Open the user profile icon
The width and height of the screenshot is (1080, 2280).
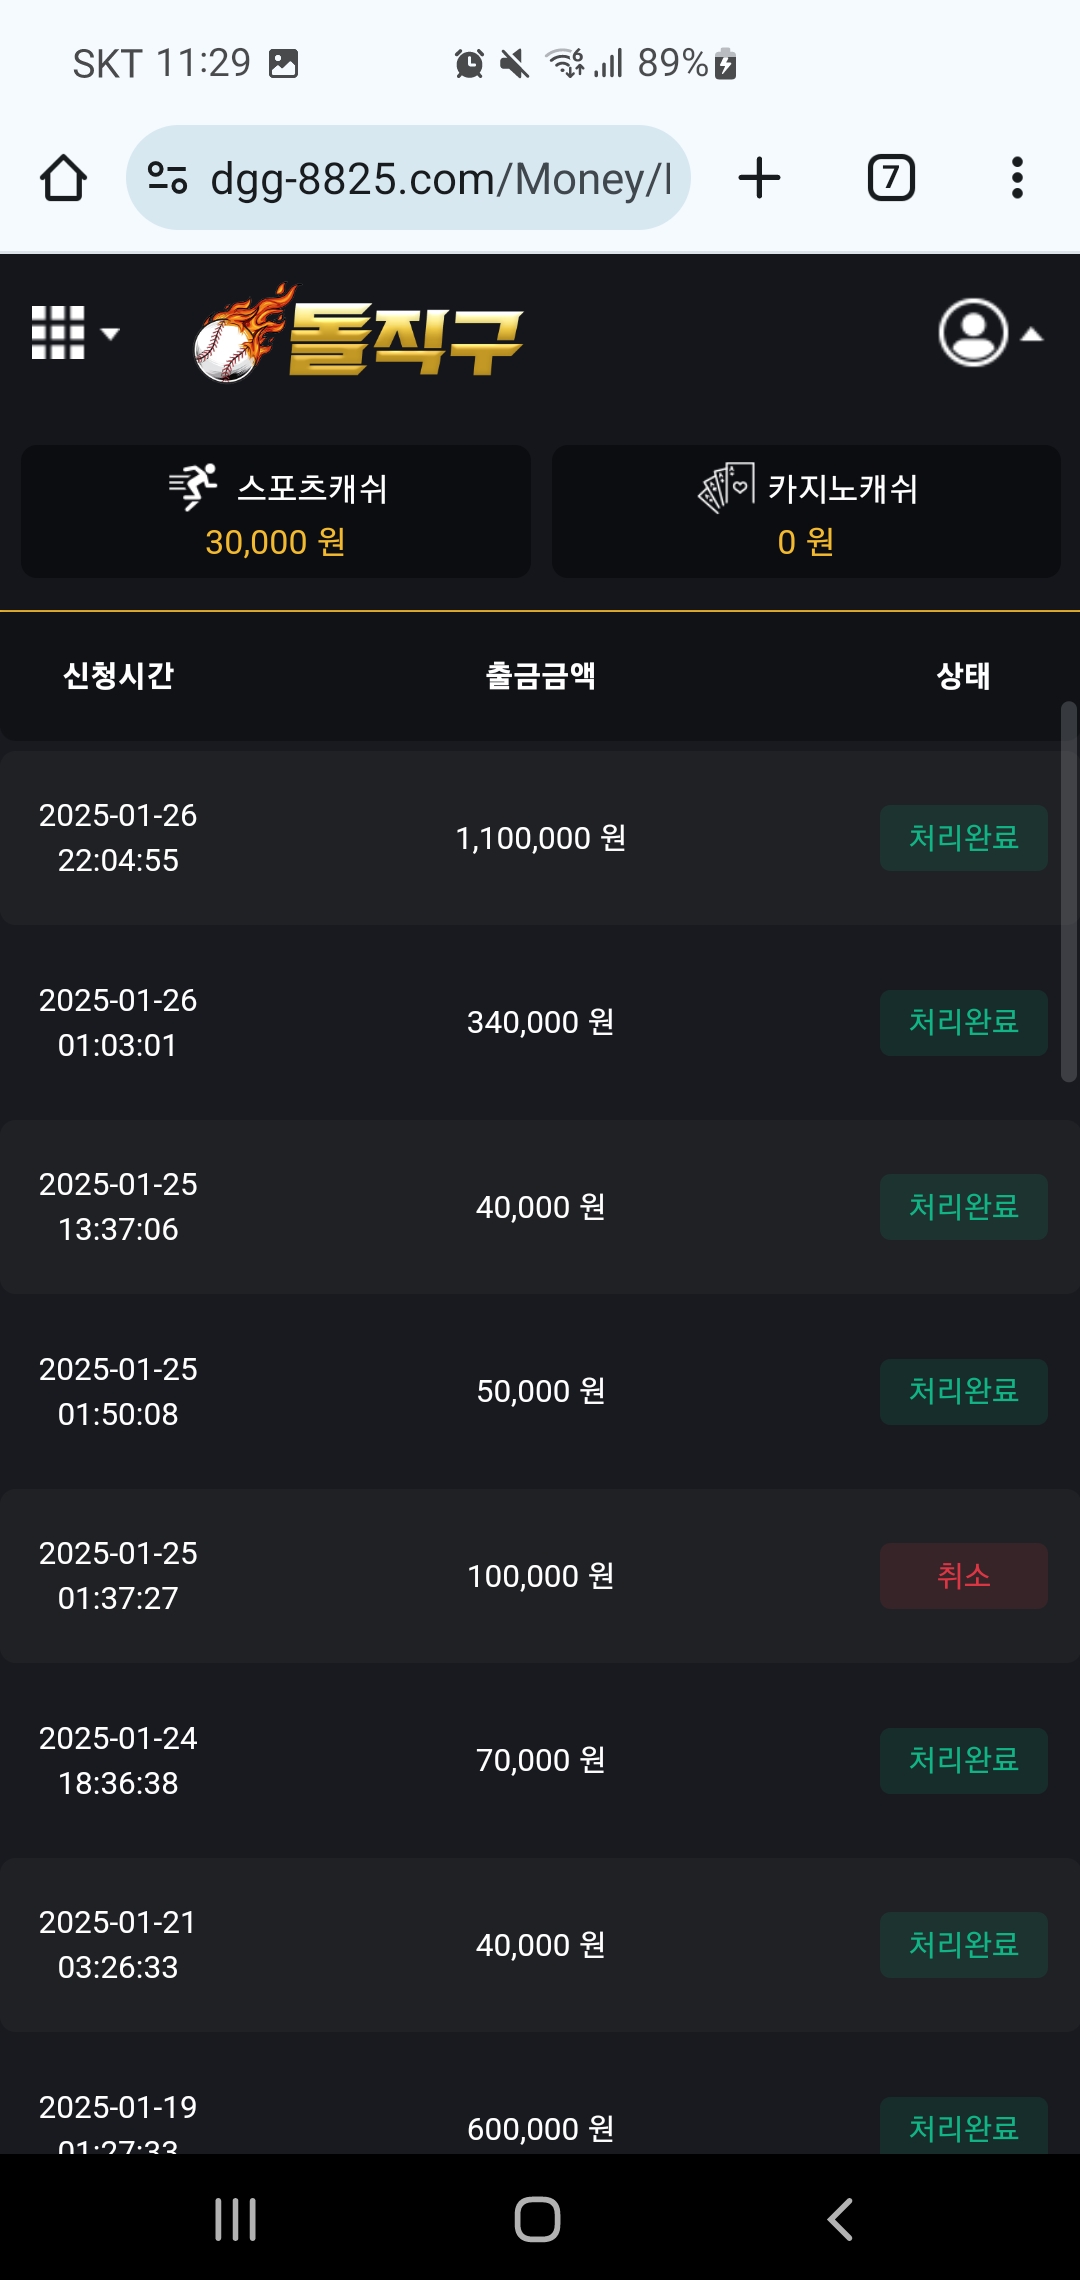(x=973, y=333)
